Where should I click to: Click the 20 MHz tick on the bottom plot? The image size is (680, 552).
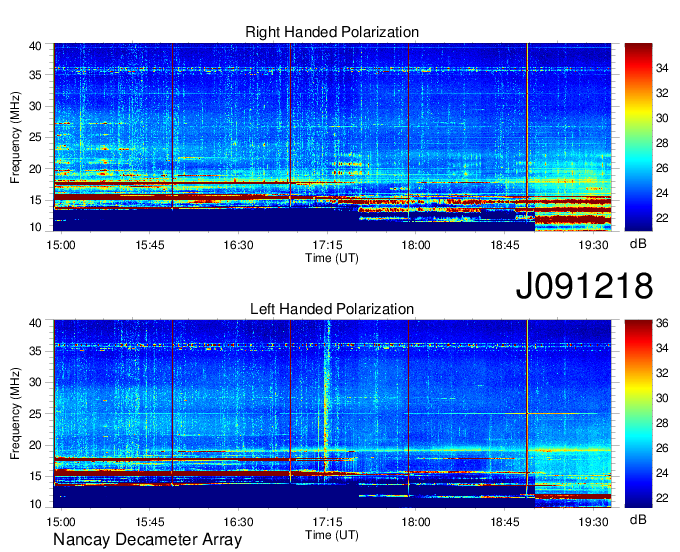click(x=35, y=445)
